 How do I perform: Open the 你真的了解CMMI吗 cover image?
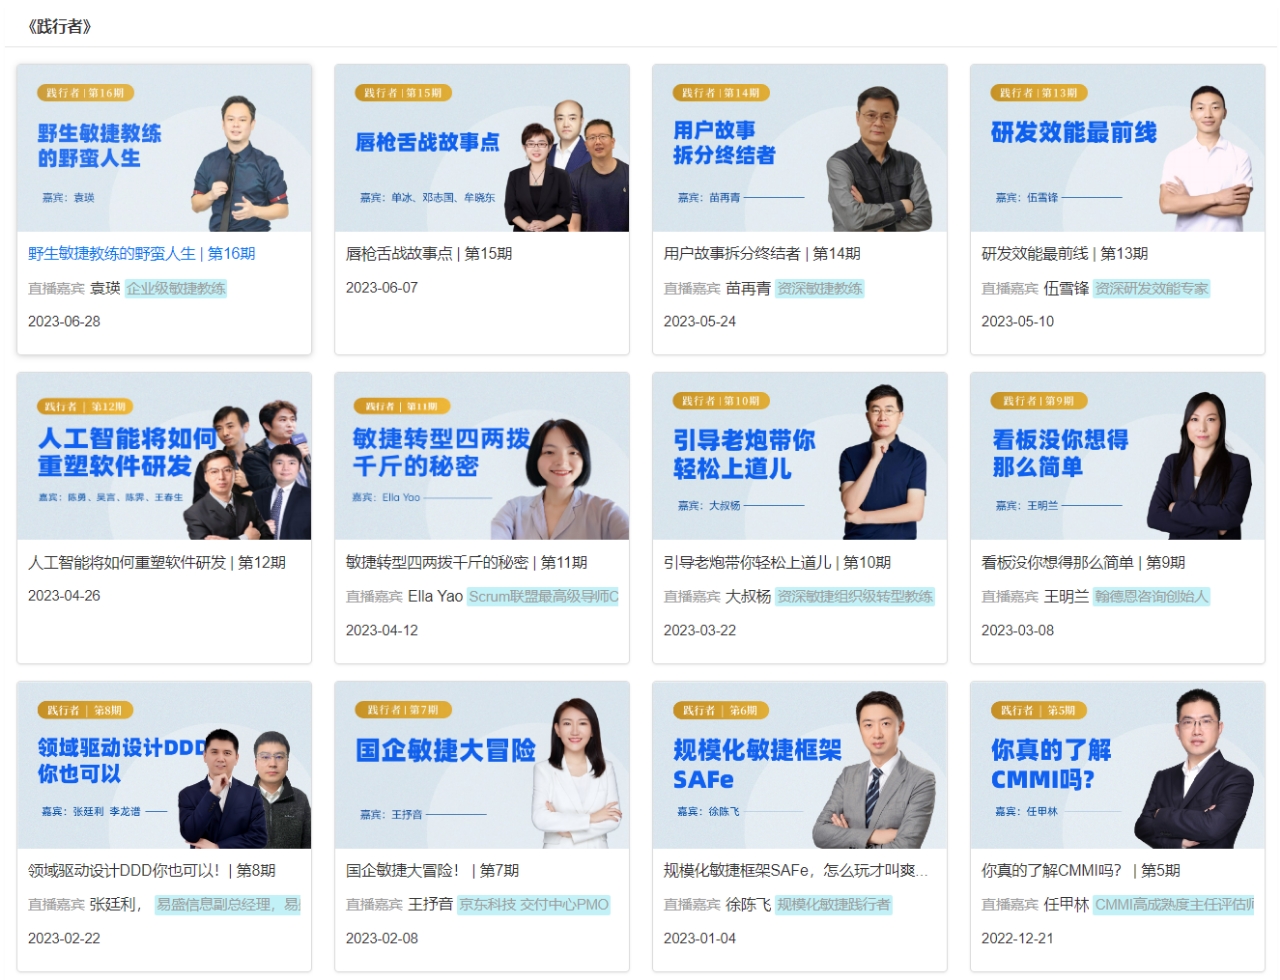tap(1118, 765)
